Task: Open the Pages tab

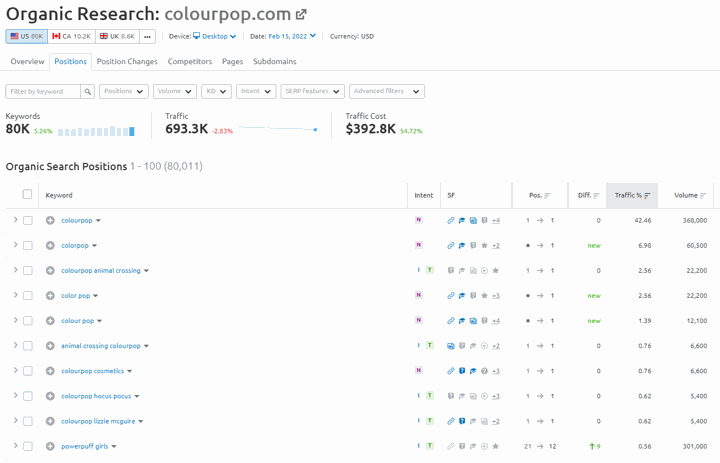Action: click(232, 62)
